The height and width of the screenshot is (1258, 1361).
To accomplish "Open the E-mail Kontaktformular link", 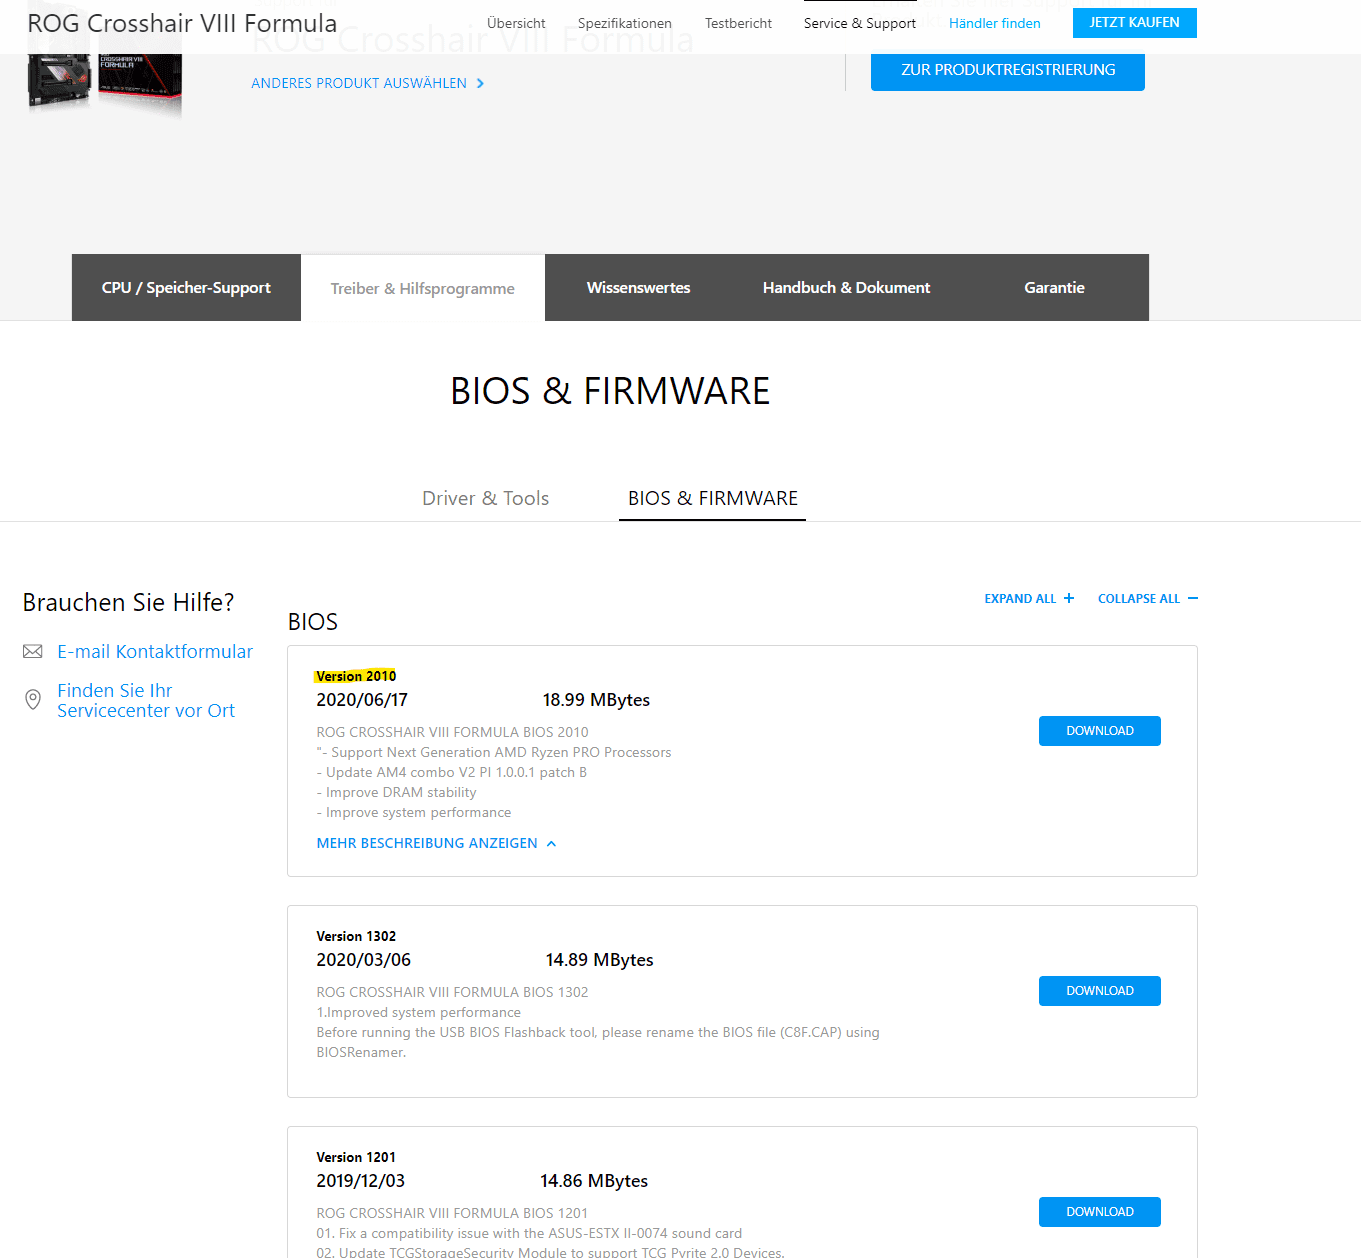I will pyautogui.click(x=155, y=652).
